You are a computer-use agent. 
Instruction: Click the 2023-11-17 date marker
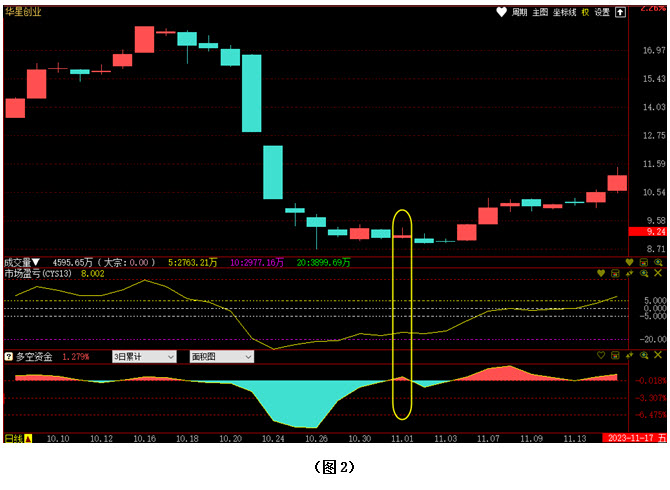click(x=628, y=438)
